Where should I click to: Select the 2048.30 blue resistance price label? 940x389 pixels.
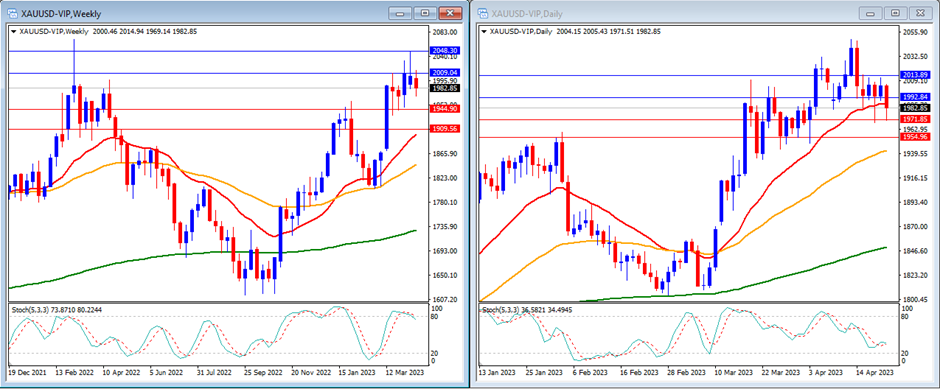pyautogui.click(x=445, y=51)
